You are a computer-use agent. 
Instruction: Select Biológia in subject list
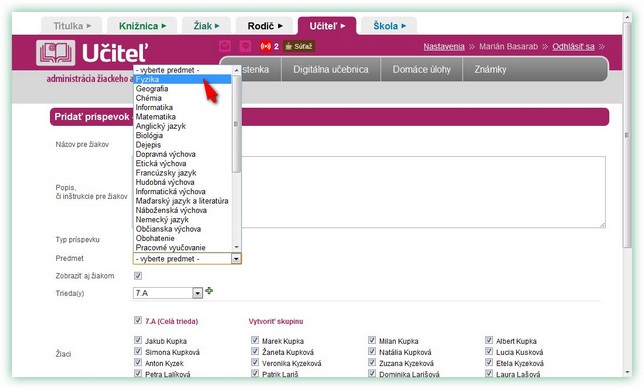pos(183,136)
